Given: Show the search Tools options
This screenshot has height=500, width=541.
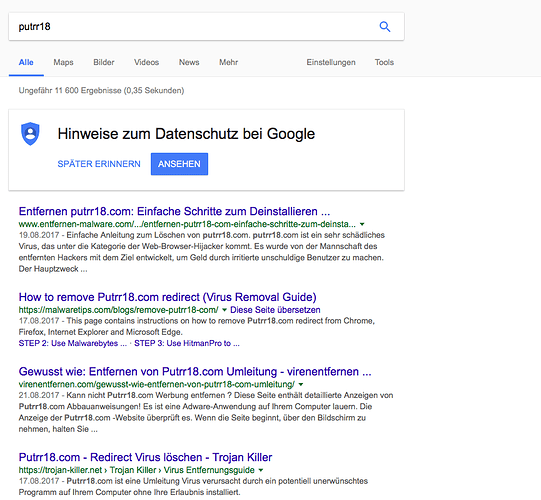Looking at the screenshot, I should pos(384,62).
